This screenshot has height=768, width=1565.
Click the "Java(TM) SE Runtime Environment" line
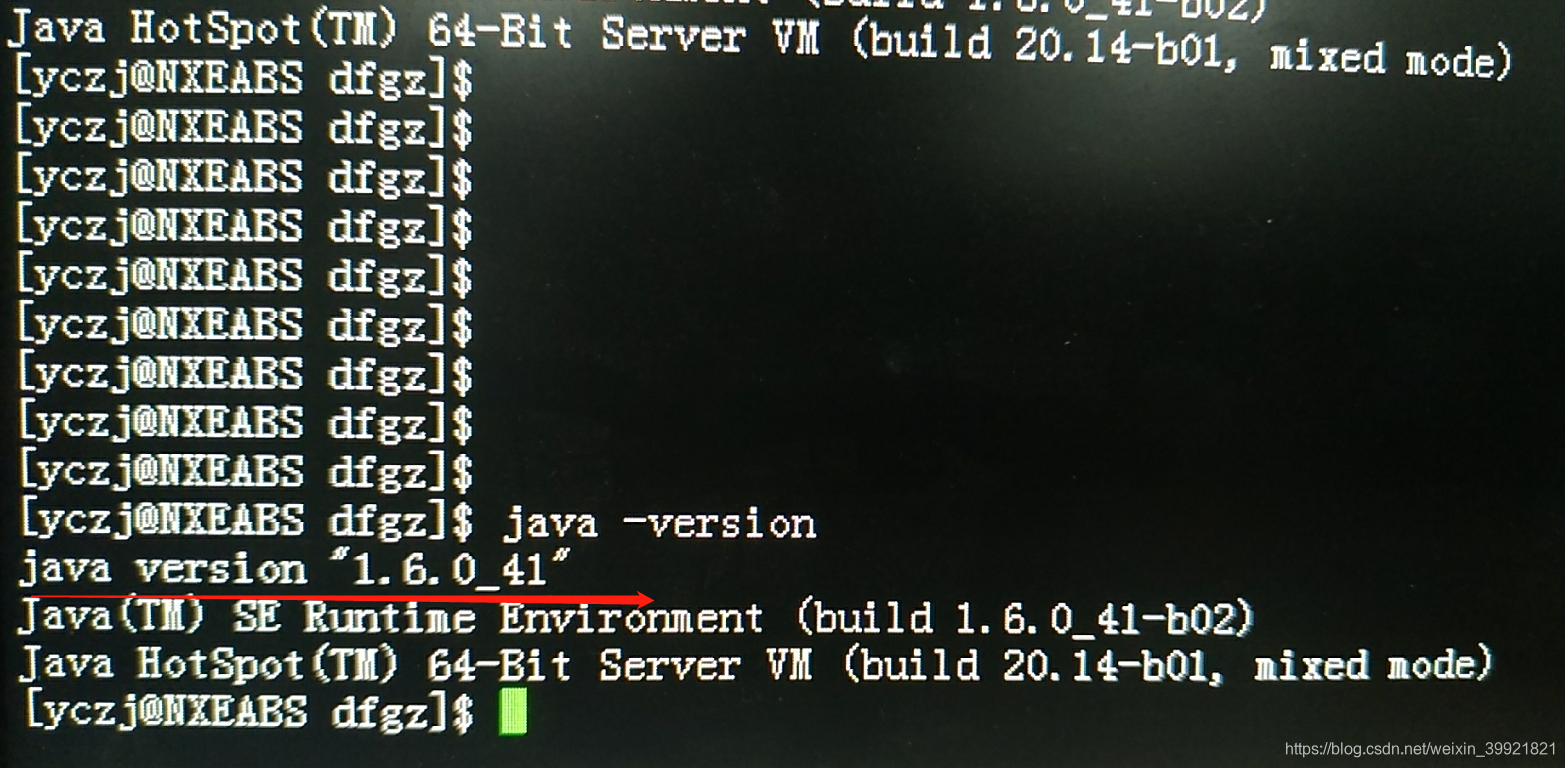[636, 618]
